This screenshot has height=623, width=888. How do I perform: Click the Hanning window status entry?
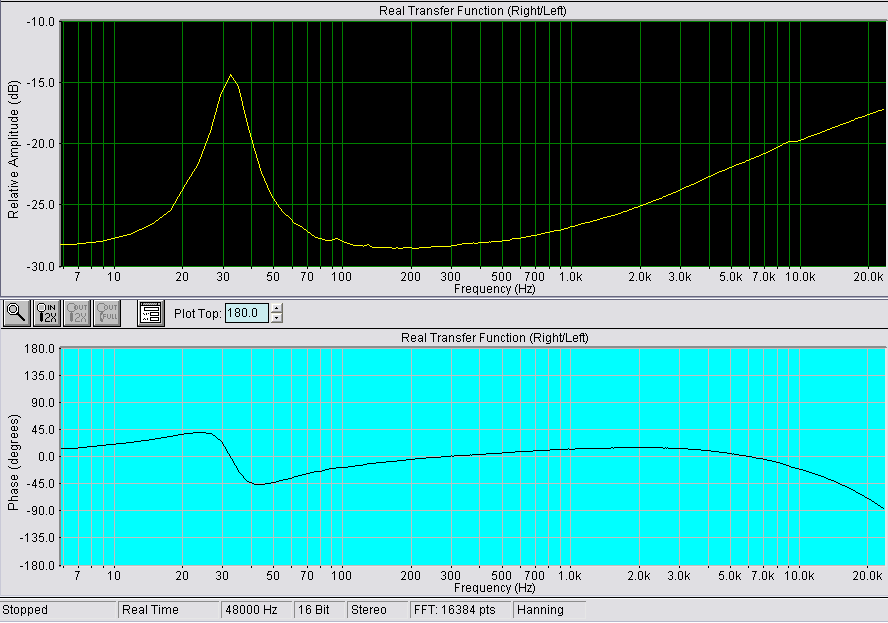[549, 610]
